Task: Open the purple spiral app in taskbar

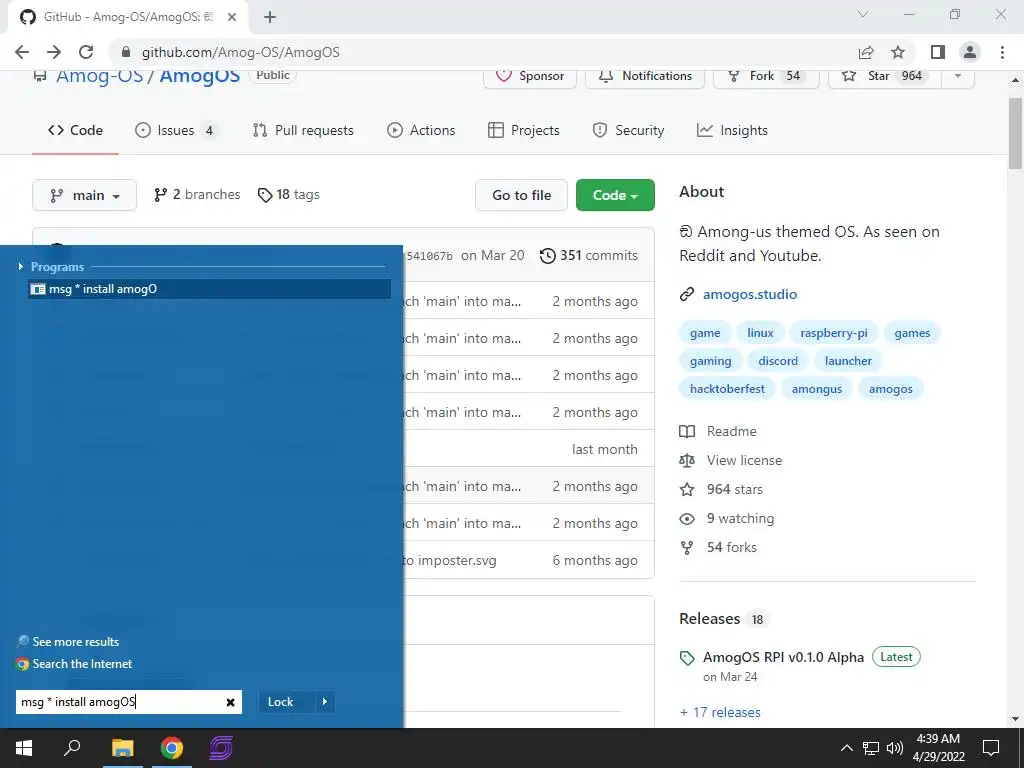Action: [221, 748]
